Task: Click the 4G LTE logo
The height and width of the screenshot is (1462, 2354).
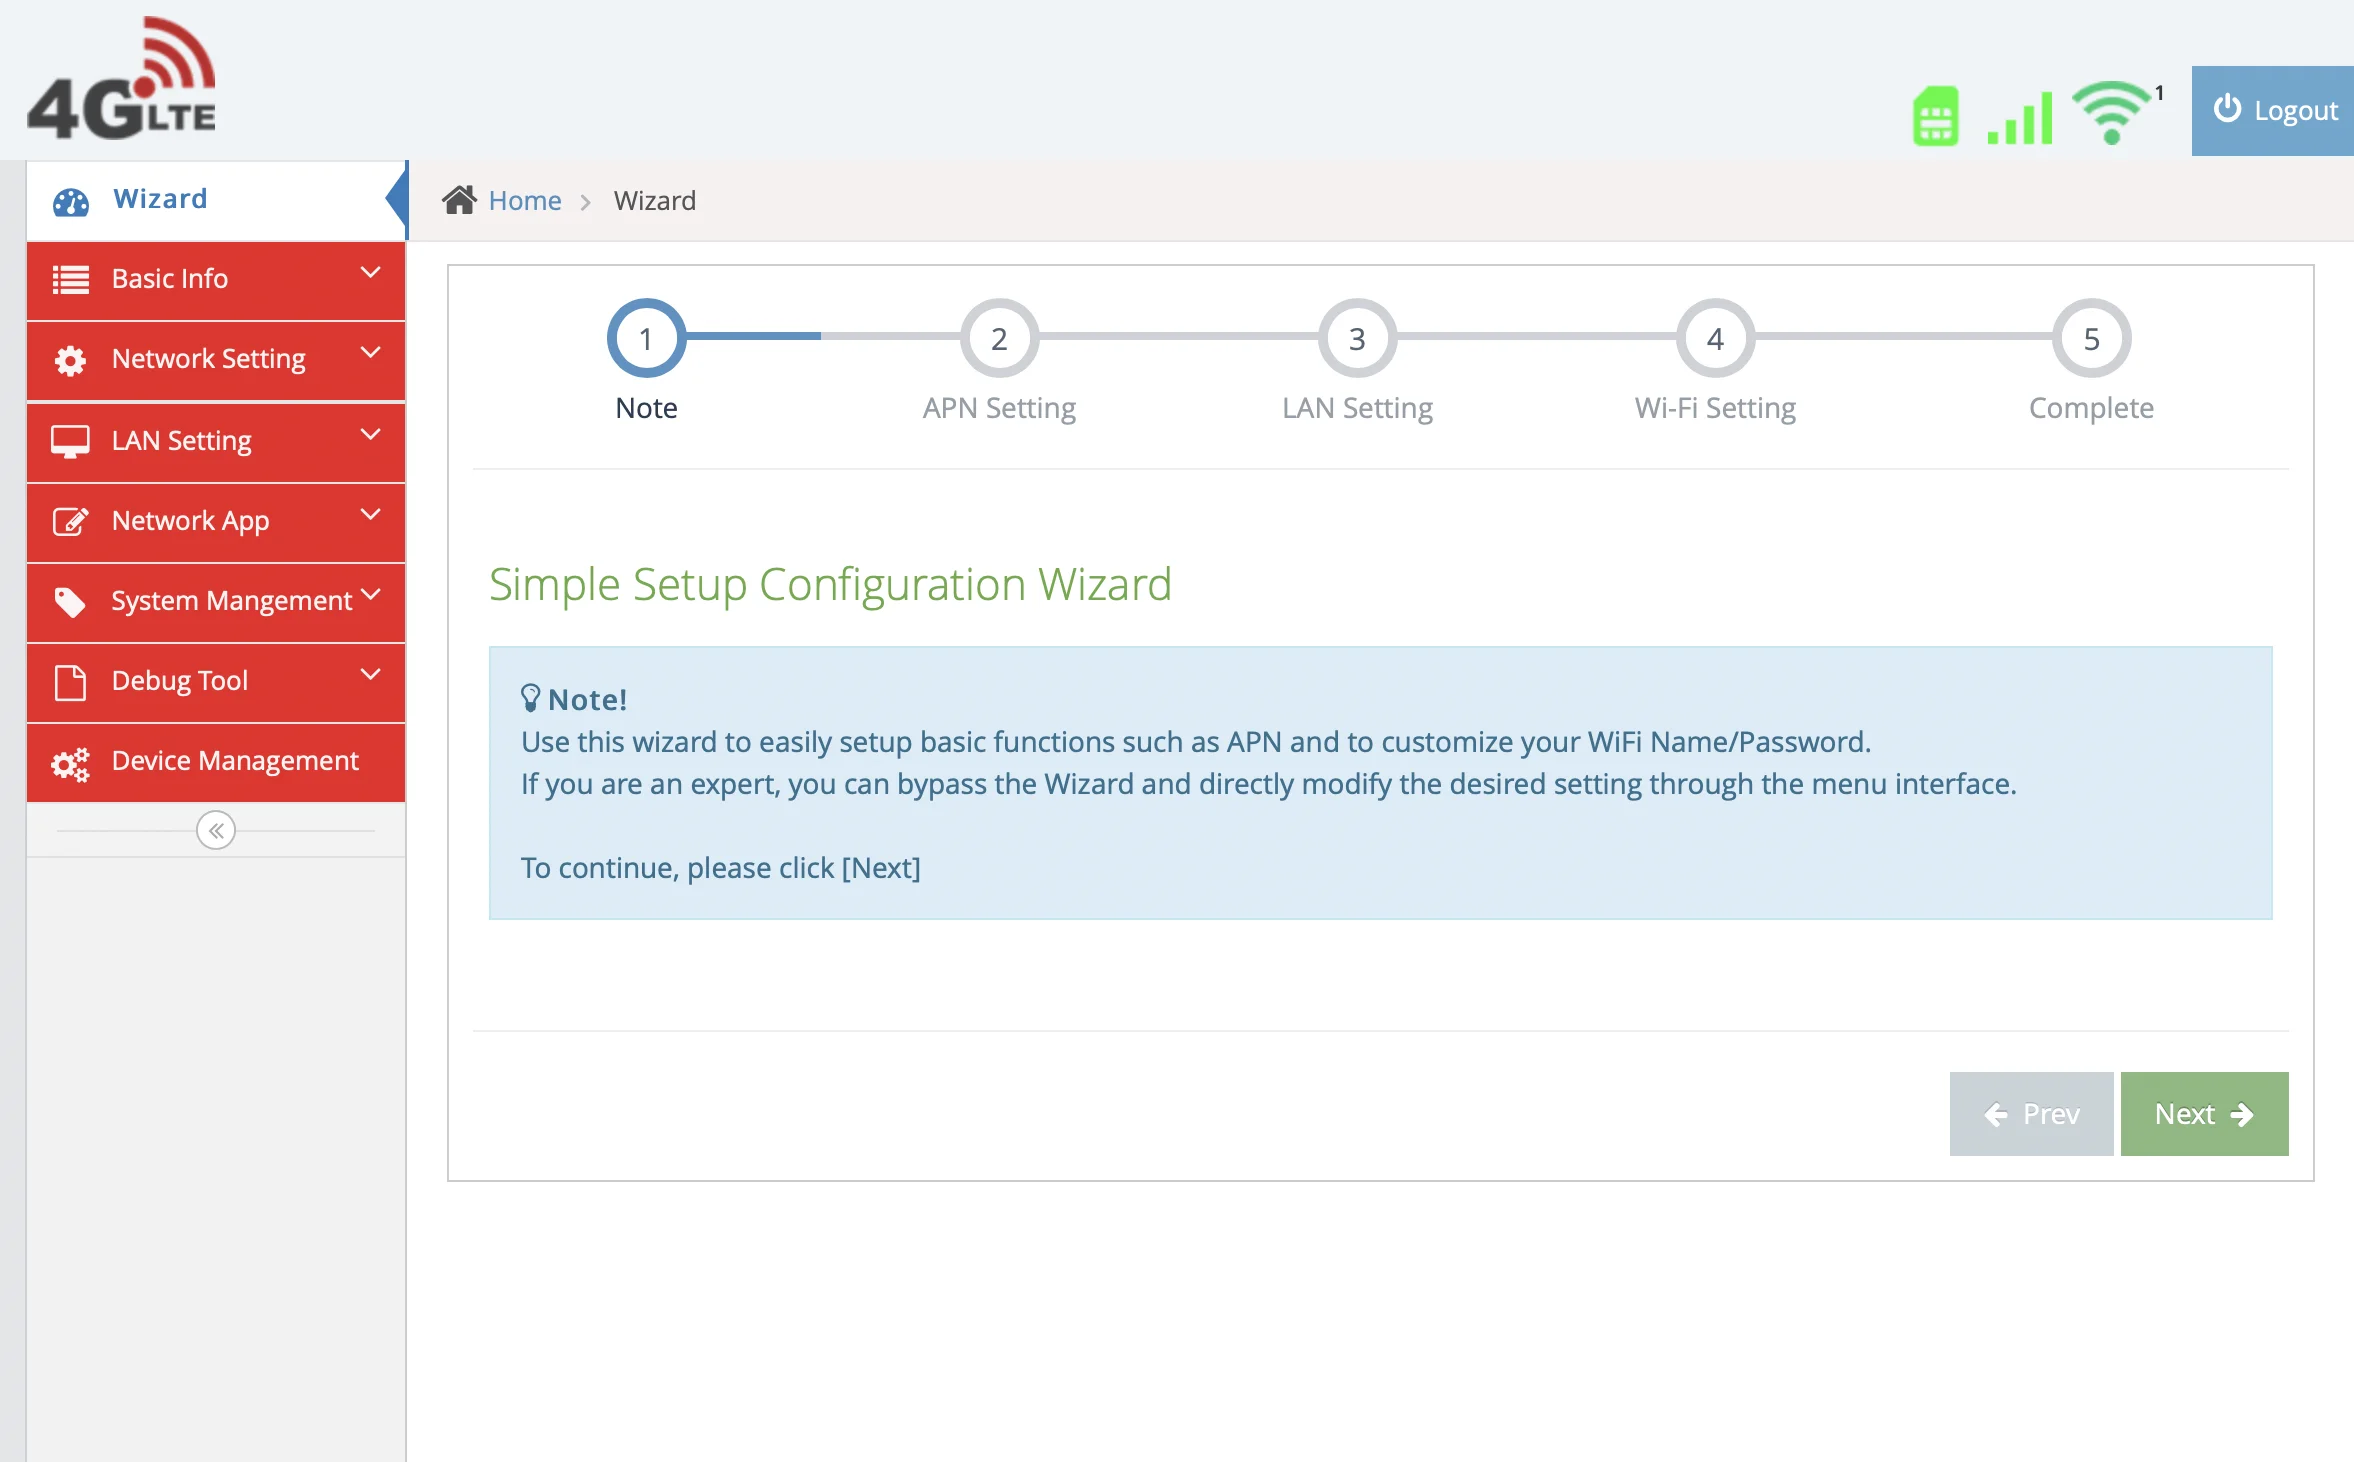Action: (x=122, y=80)
